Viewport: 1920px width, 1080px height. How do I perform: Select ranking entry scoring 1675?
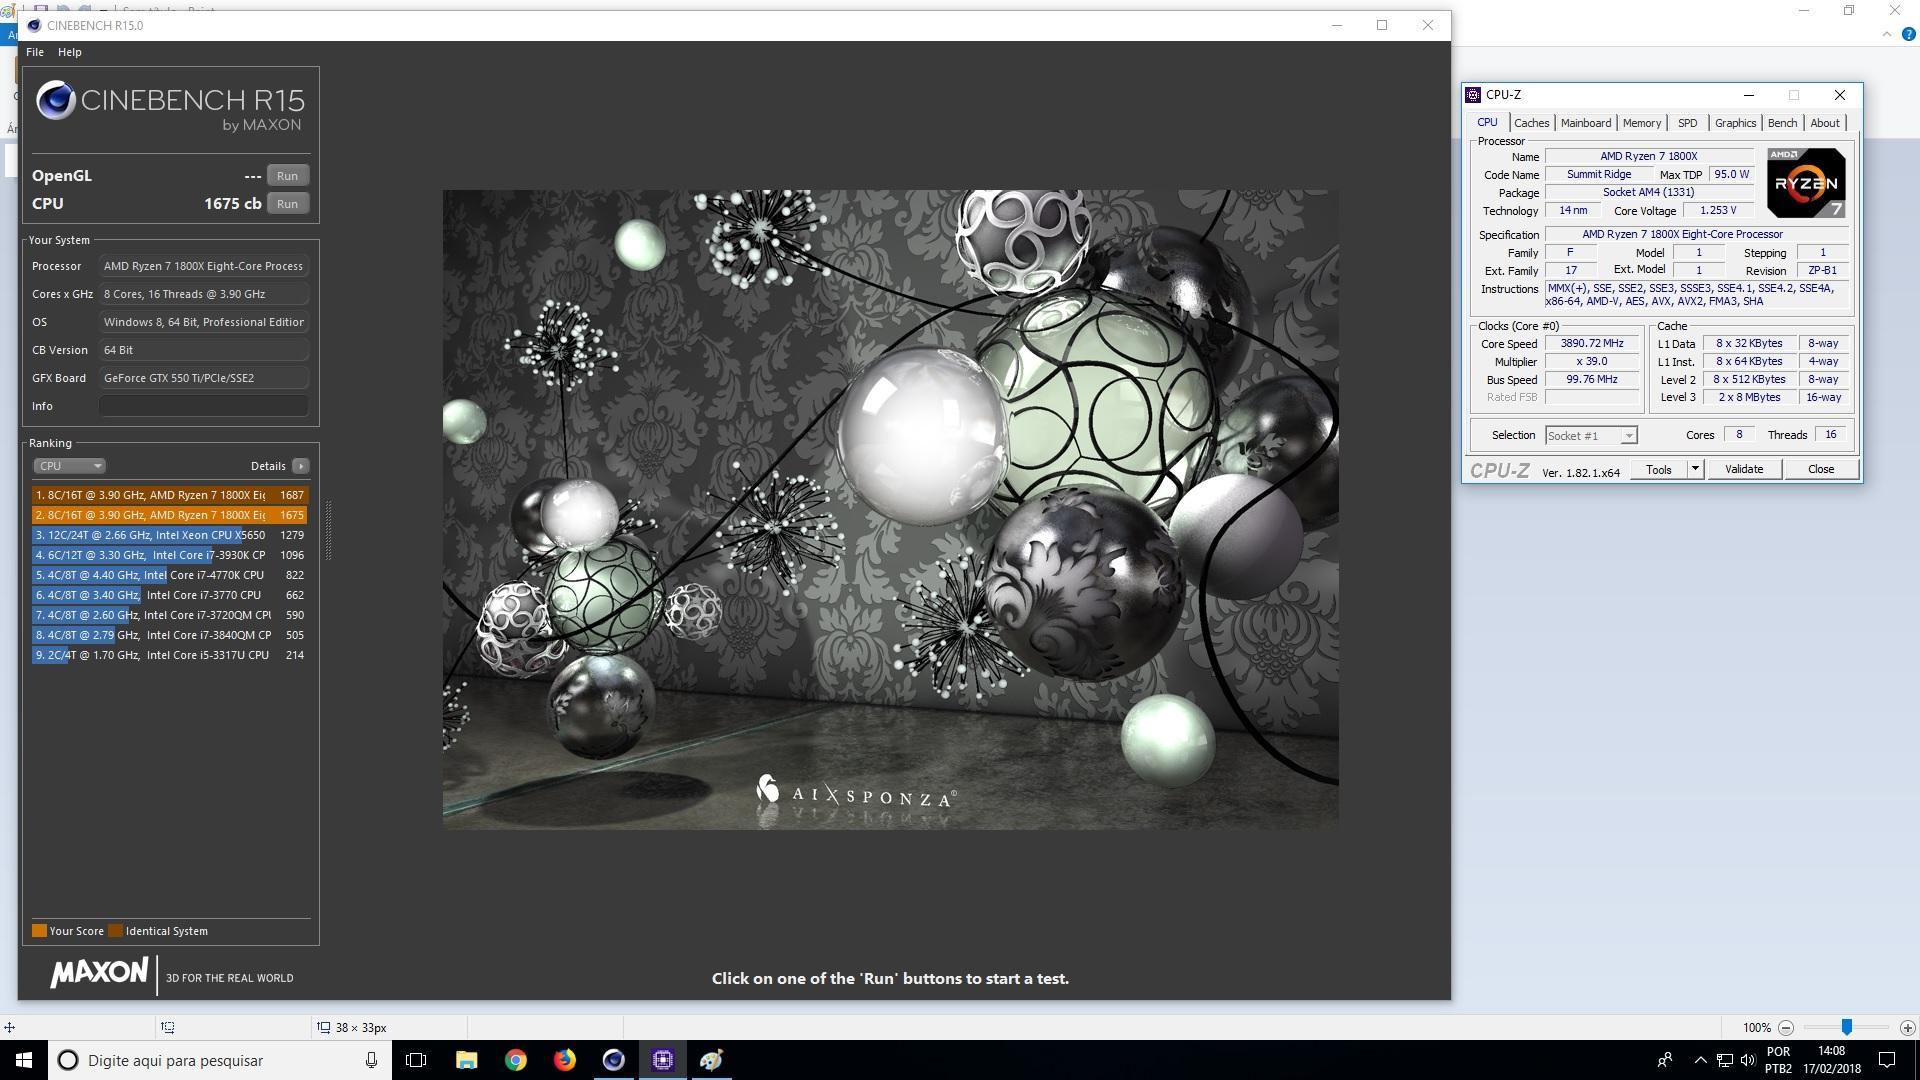point(169,515)
